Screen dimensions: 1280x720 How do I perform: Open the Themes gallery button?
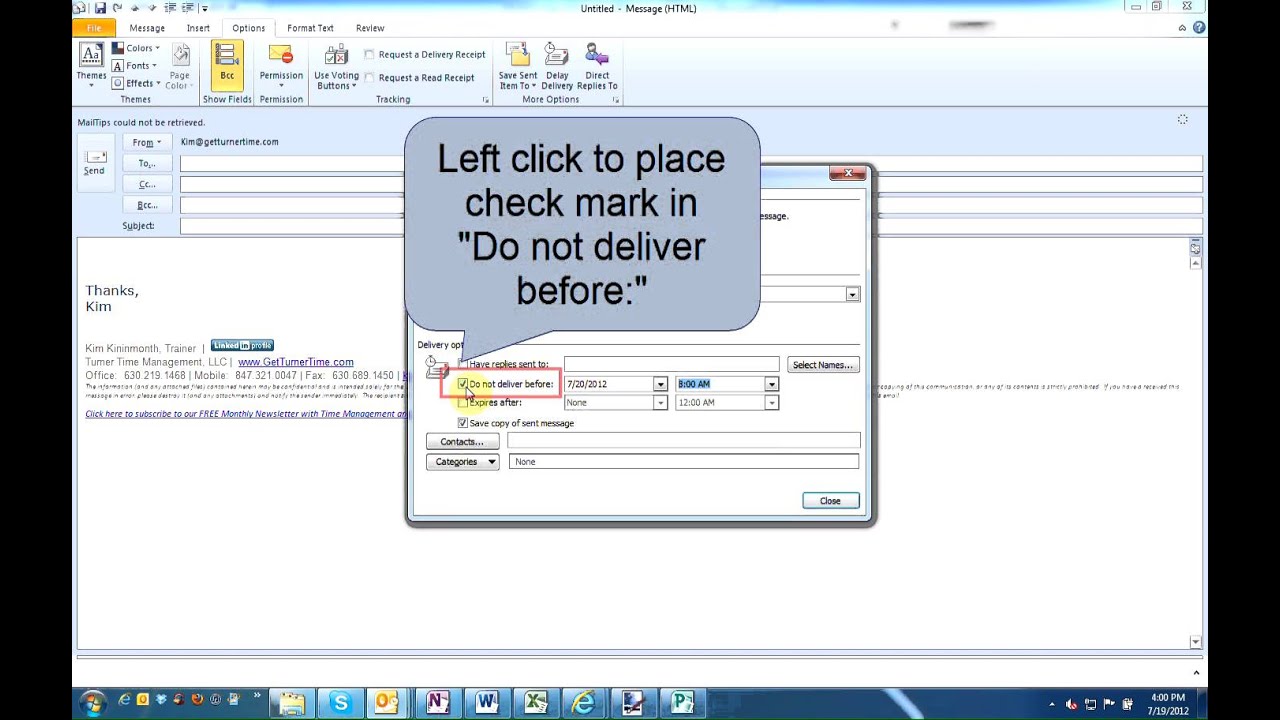point(91,65)
